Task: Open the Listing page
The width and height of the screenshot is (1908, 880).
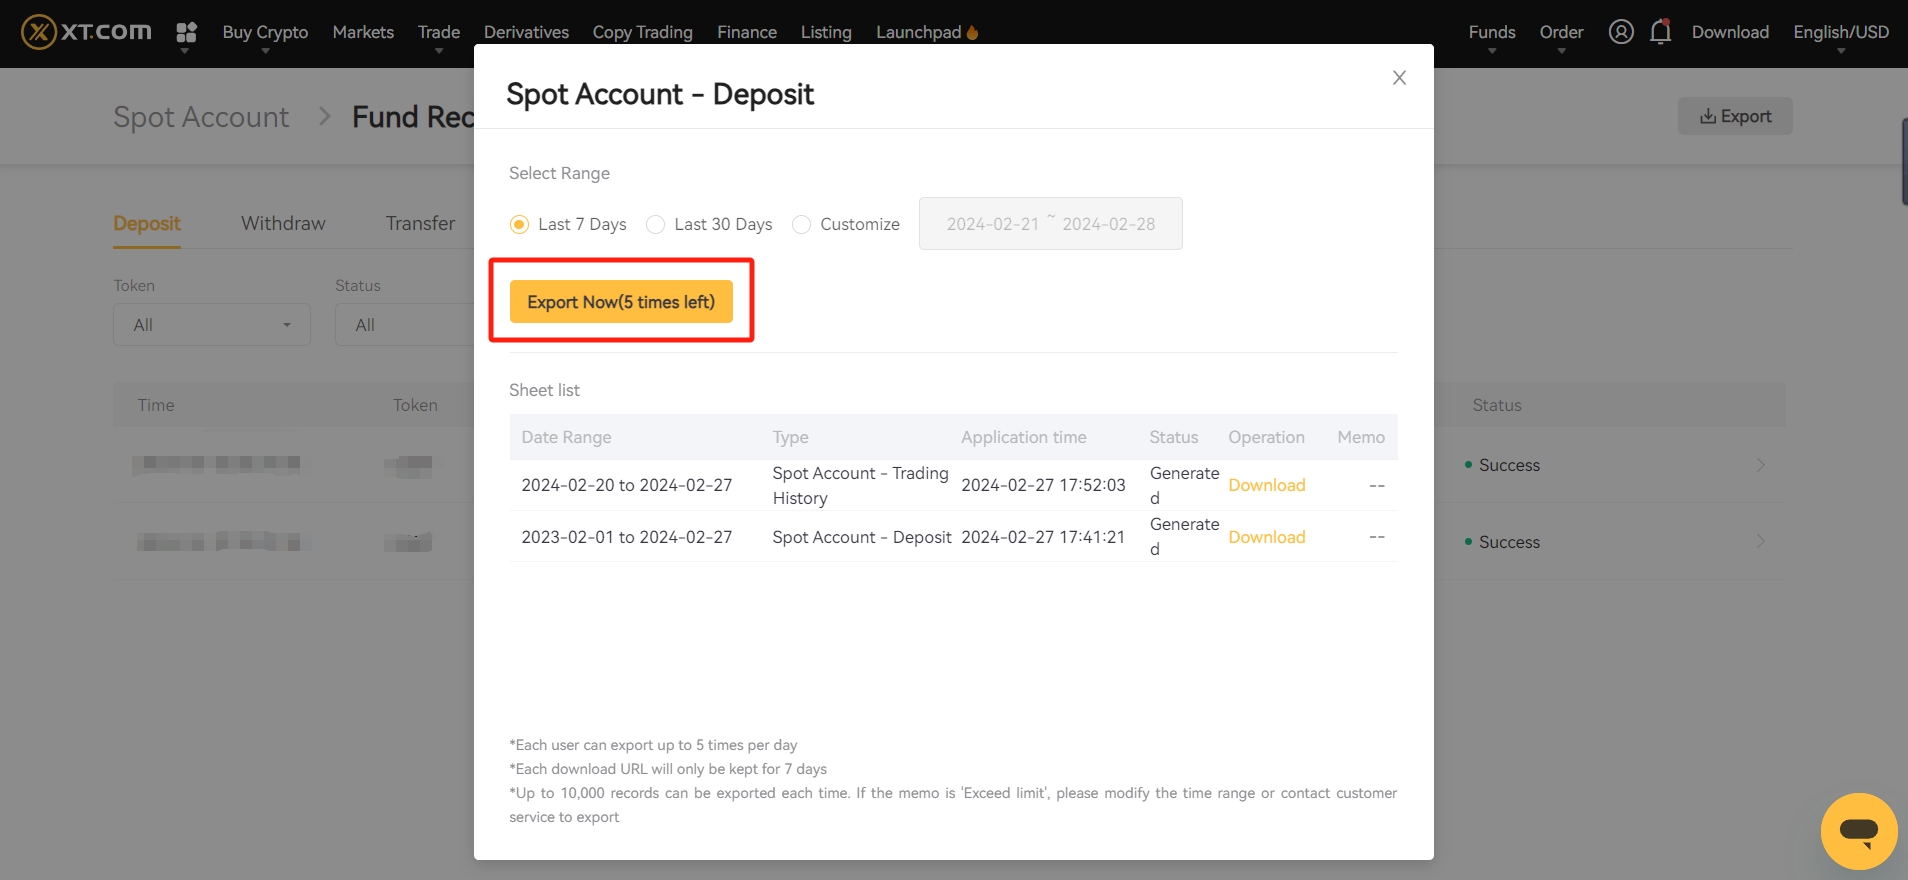Action: coord(826,32)
